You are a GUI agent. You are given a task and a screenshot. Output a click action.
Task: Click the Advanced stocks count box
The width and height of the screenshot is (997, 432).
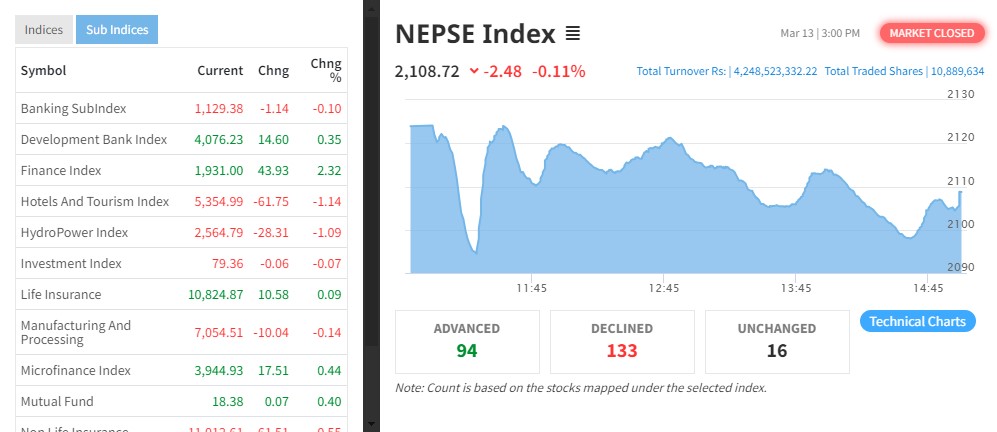pos(467,340)
